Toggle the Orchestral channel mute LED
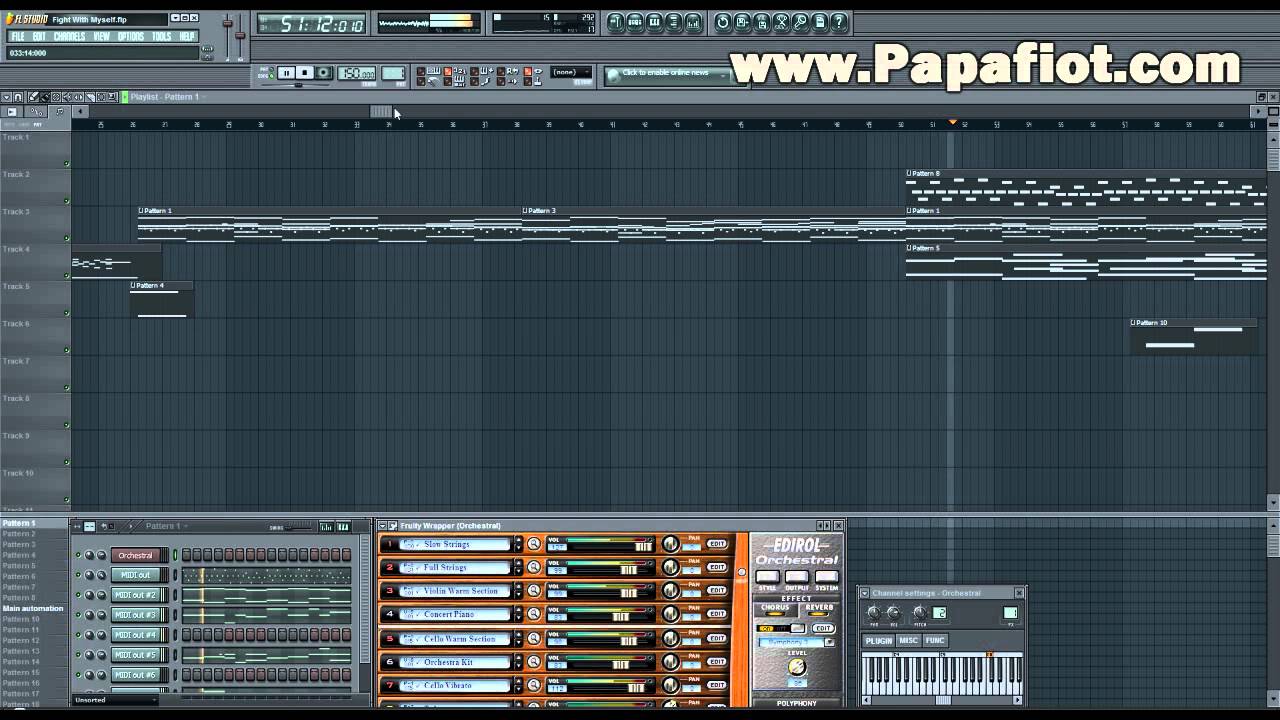 (78, 555)
